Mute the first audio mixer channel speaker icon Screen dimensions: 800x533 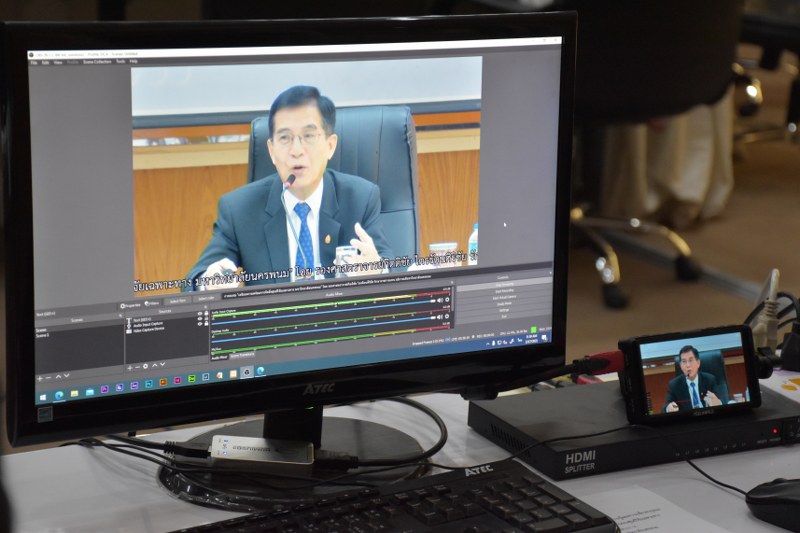(442, 299)
